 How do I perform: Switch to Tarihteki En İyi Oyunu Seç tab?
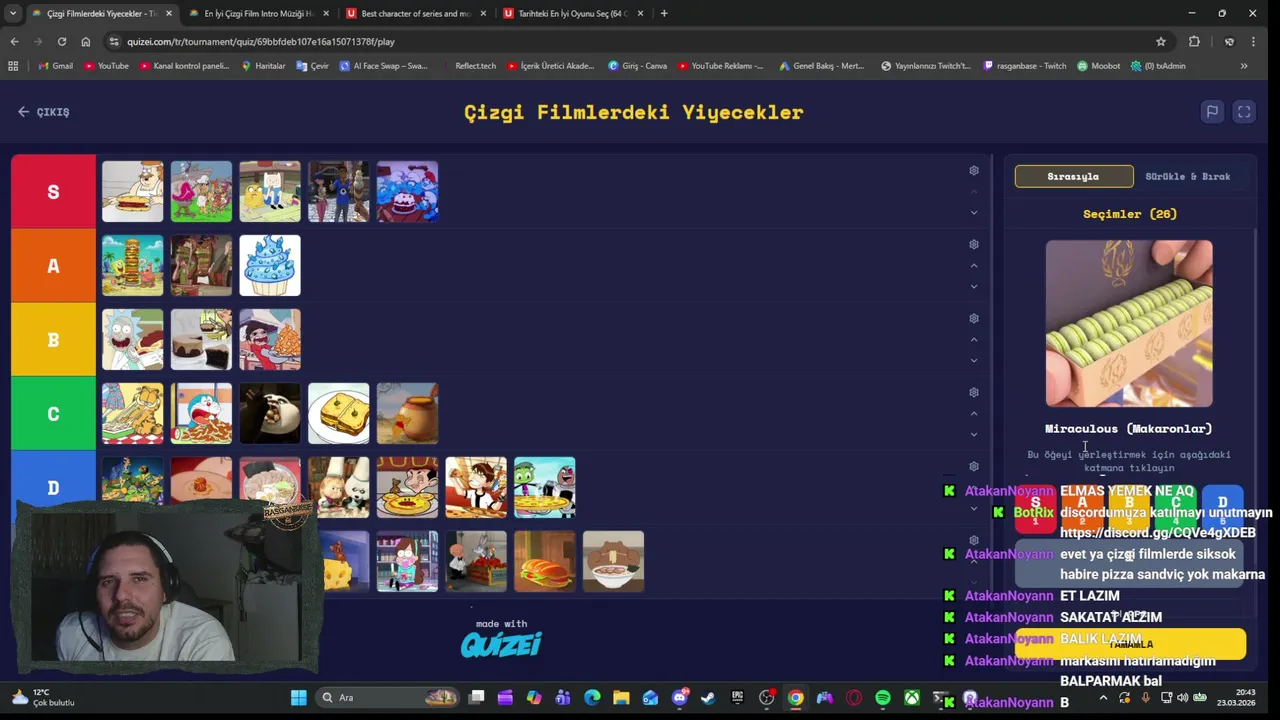click(572, 14)
